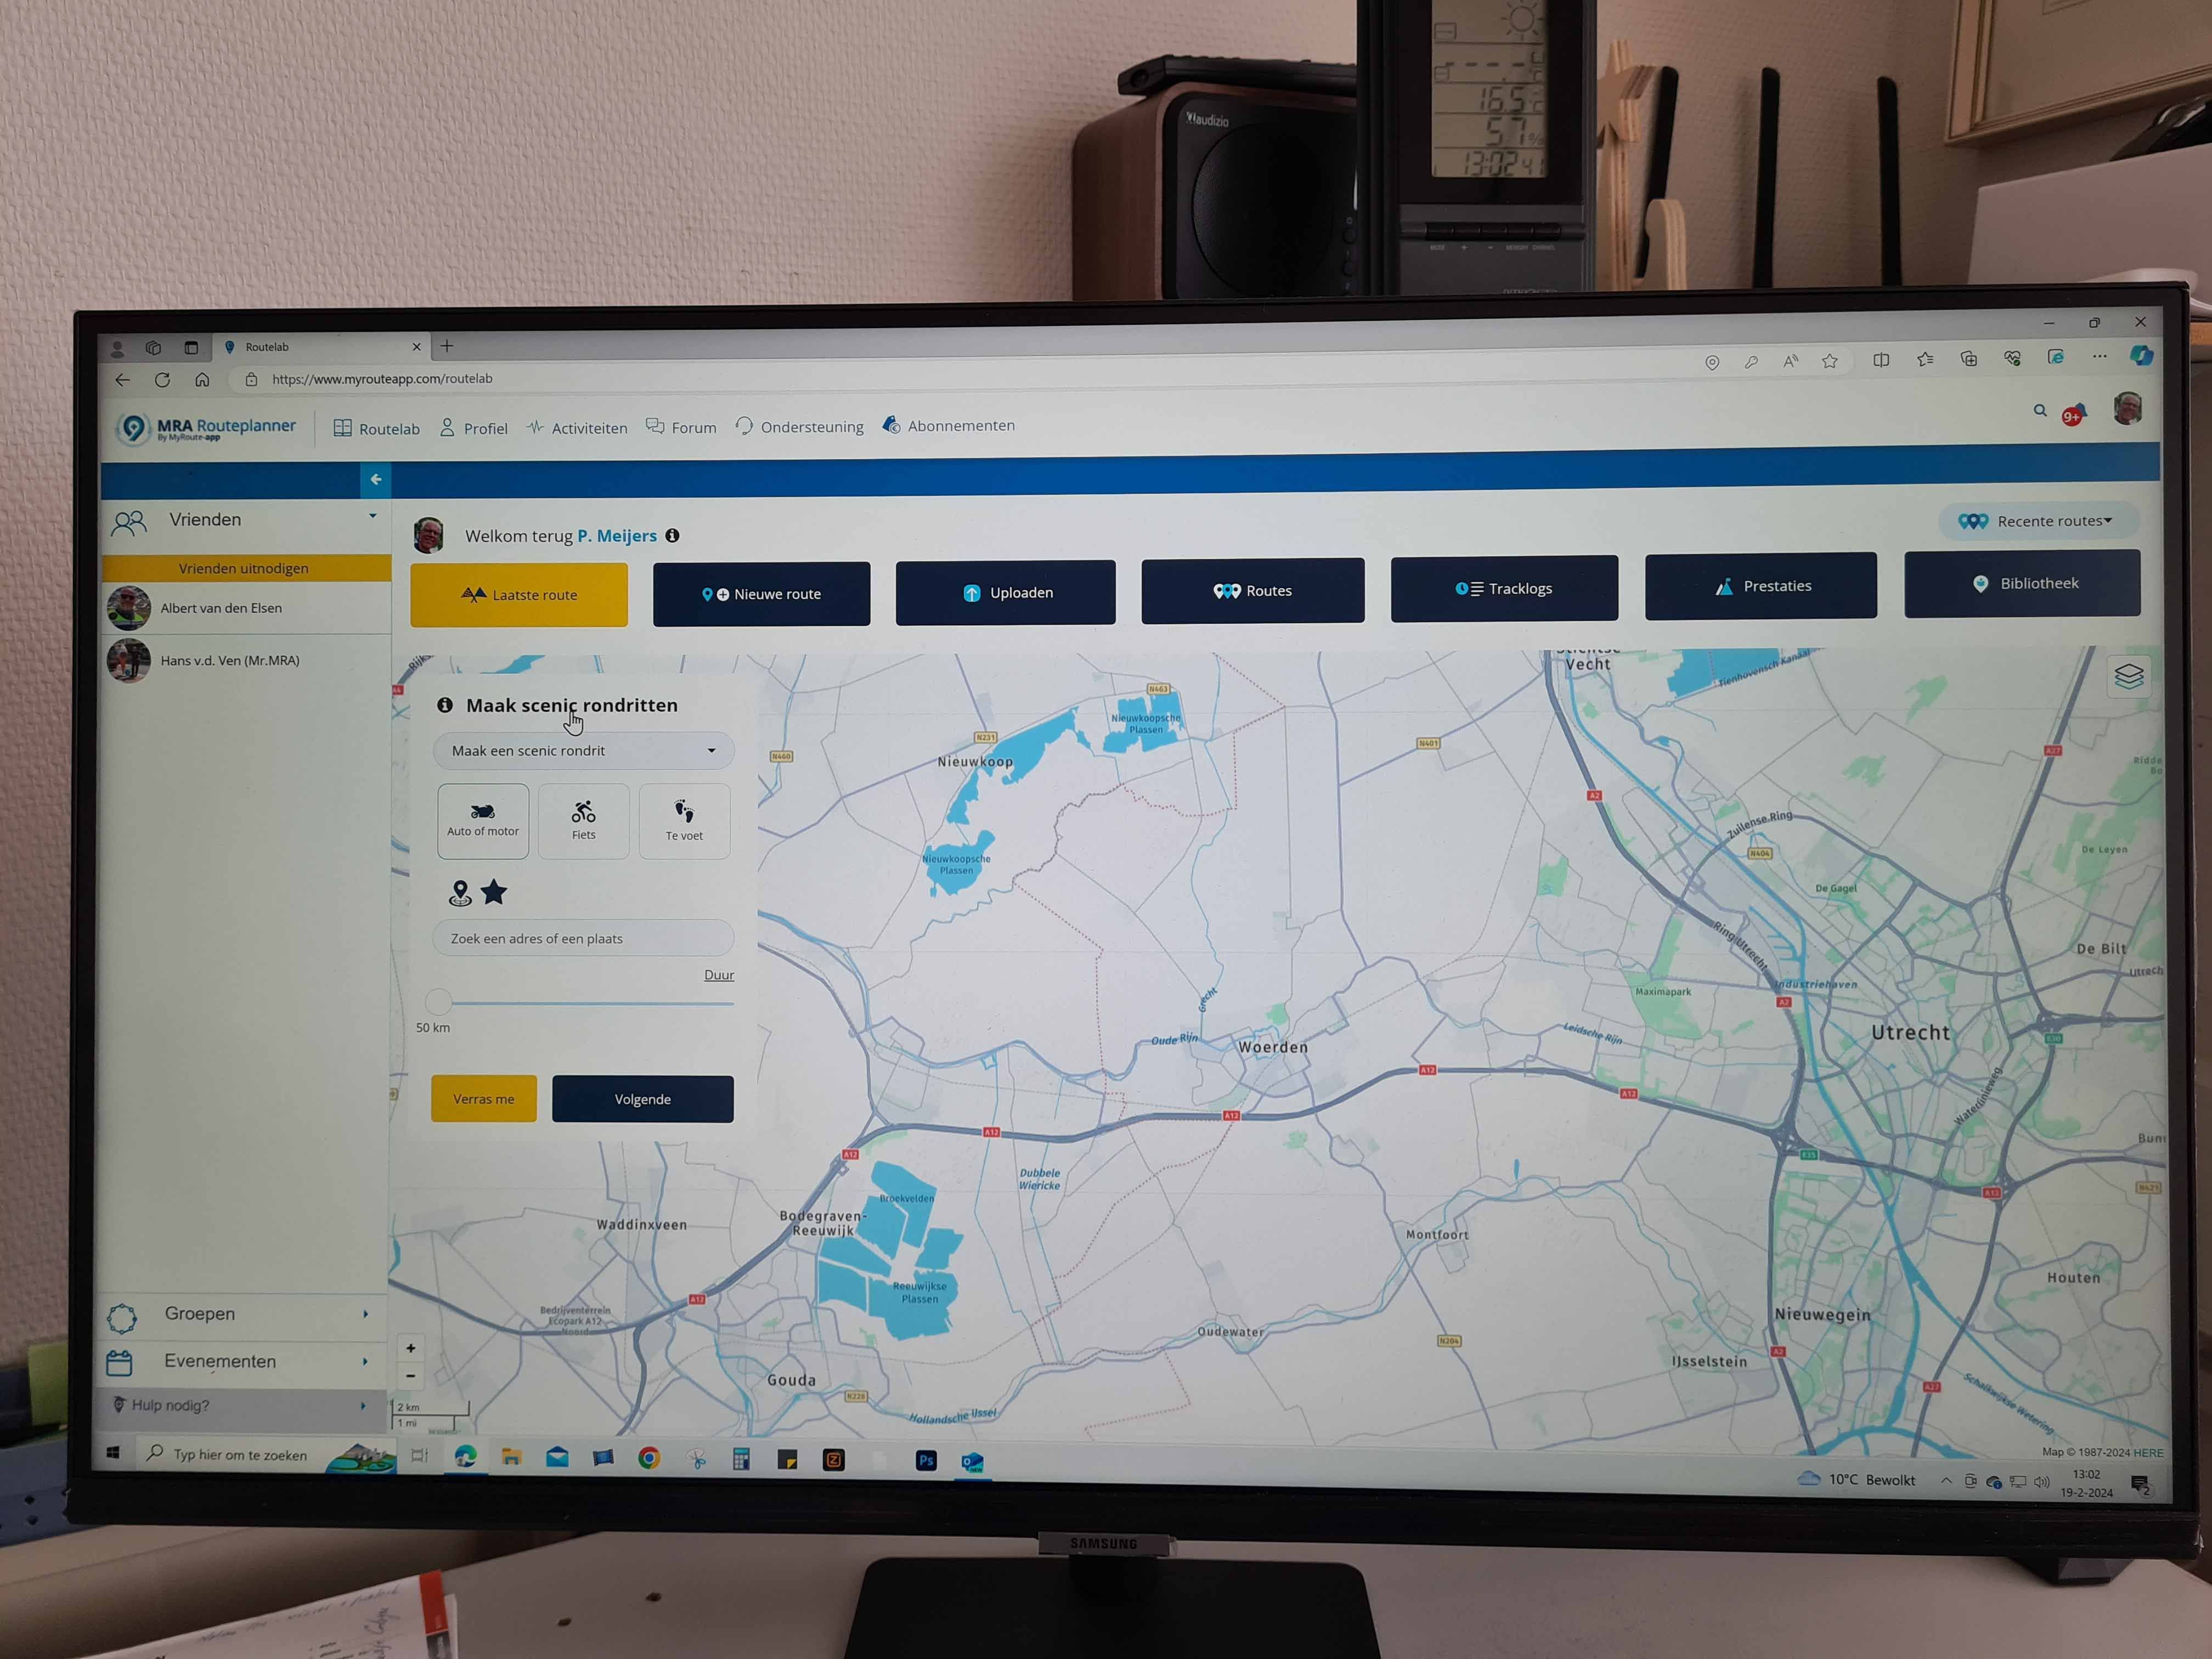Click the Uploaden button
2212x1659 pixels.
coord(1006,593)
